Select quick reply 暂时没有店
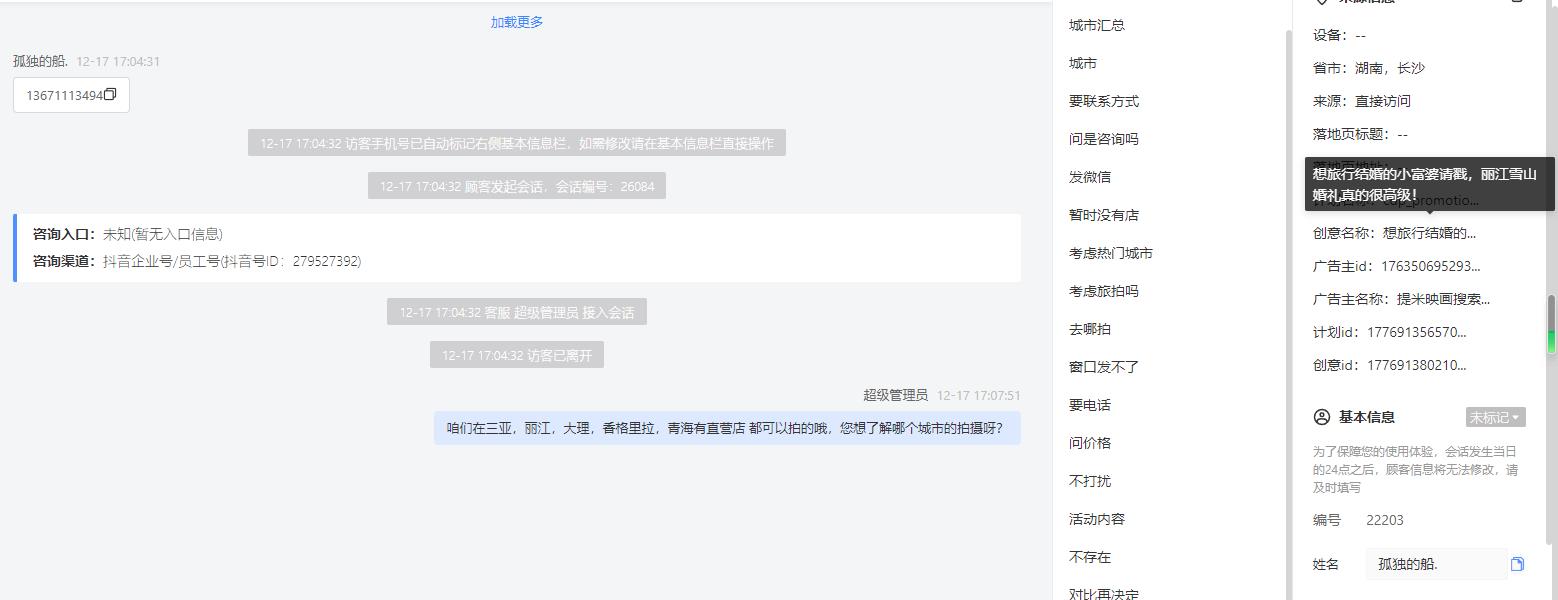The image size is (1558, 600). (x=1104, y=215)
